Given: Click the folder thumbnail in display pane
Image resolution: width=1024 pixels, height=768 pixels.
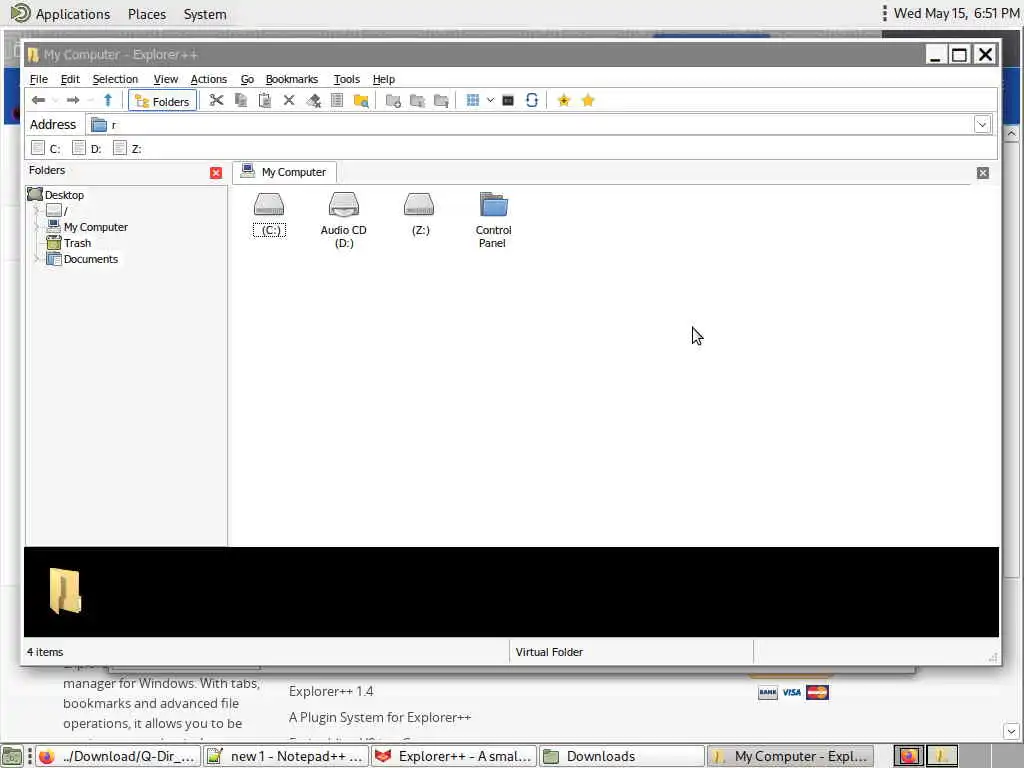Looking at the screenshot, I should pyautogui.click(x=65, y=591).
